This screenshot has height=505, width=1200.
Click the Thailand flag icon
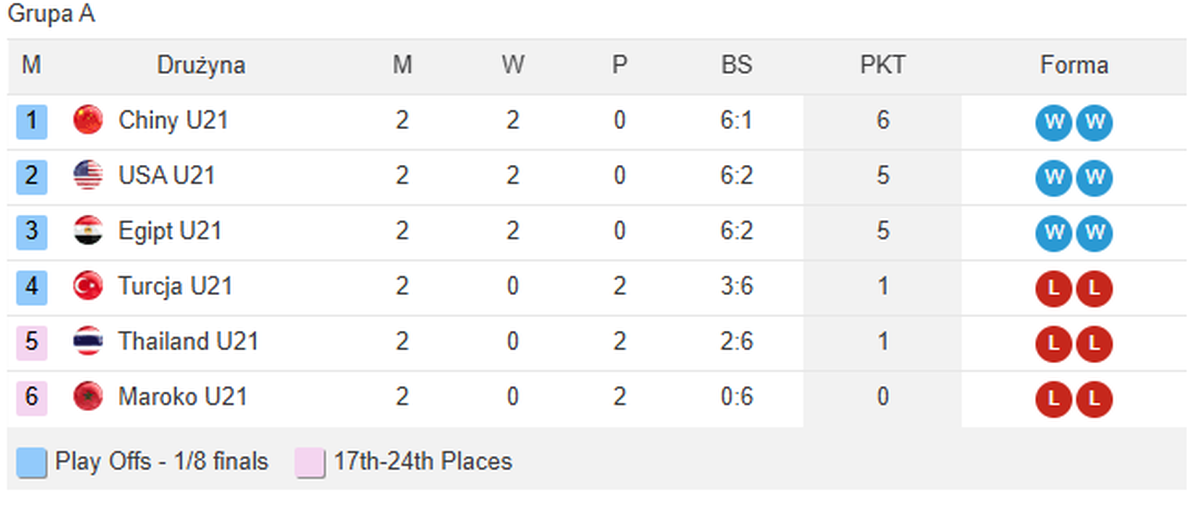(88, 342)
